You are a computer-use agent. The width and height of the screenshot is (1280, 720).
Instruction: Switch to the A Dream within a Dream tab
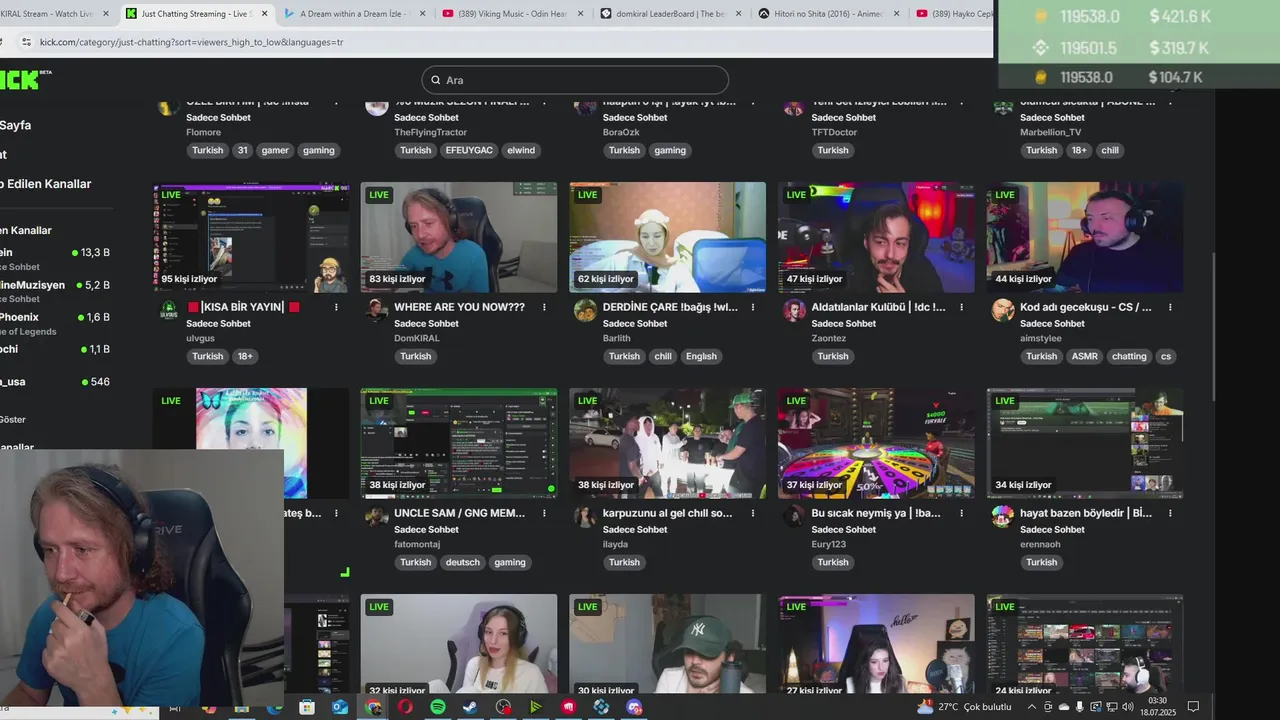tap(353, 14)
